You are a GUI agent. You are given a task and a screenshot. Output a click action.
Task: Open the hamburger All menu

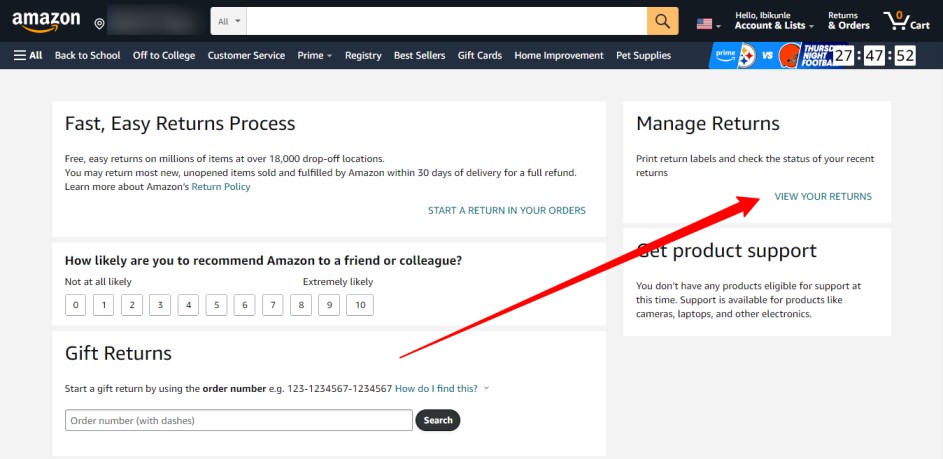pos(28,55)
